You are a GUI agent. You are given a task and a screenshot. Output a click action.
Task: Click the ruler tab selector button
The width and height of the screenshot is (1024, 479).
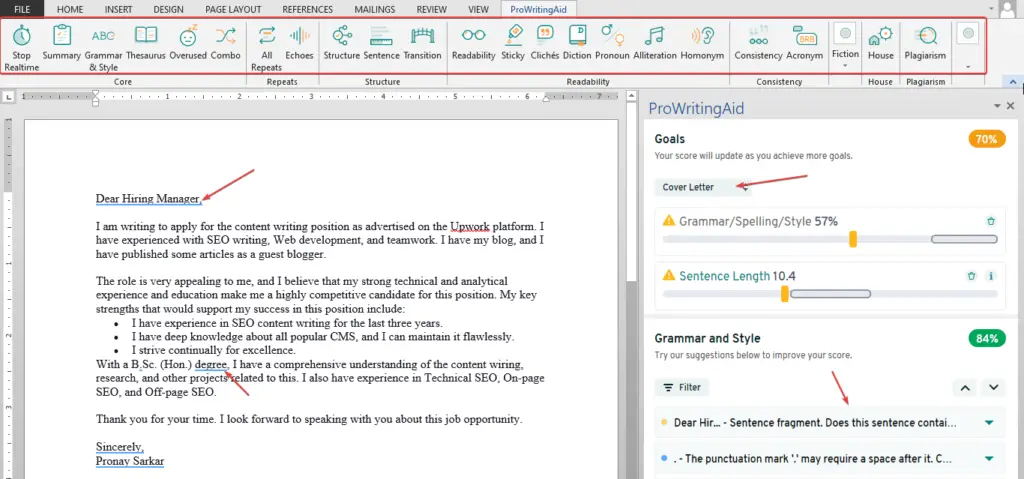[8, 97]
